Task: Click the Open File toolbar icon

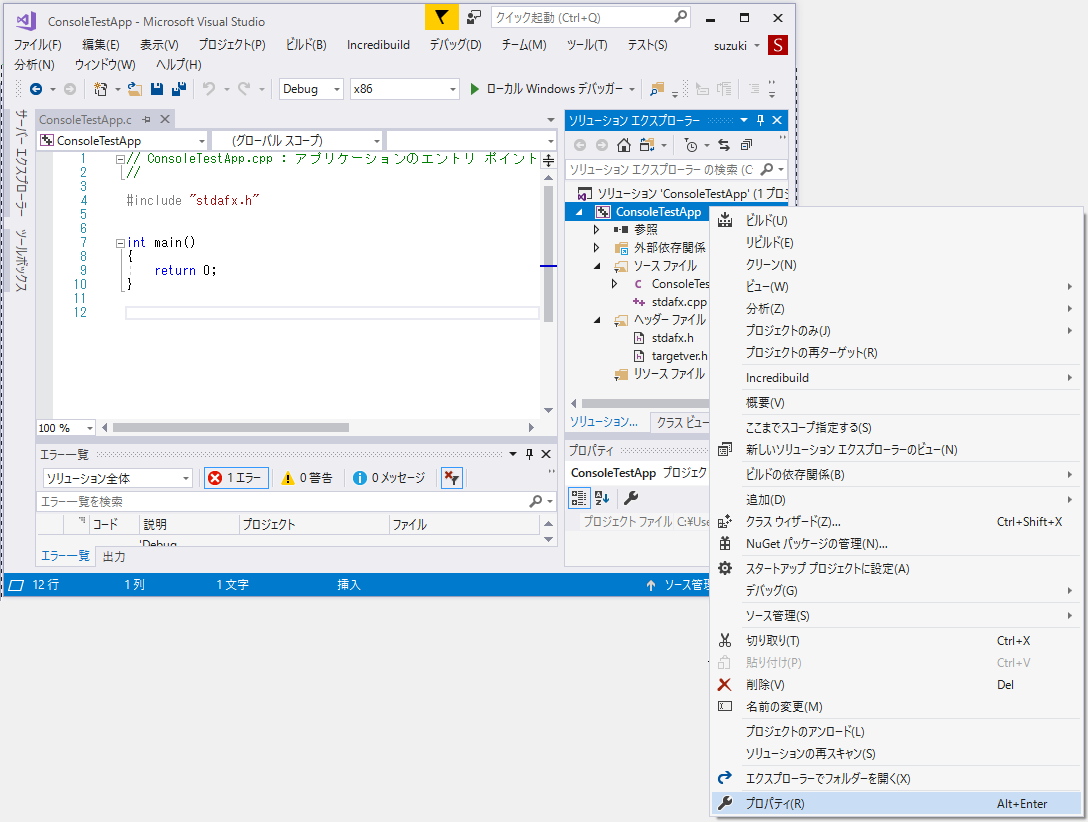Action: point(135,89)
